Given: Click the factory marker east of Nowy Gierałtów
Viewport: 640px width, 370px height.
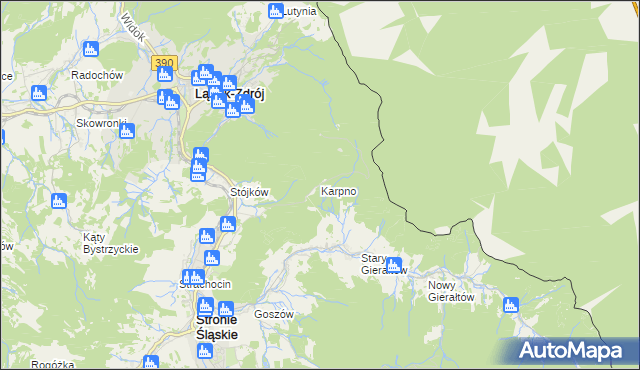Looking at the screenshot, I should pos(511,305).
